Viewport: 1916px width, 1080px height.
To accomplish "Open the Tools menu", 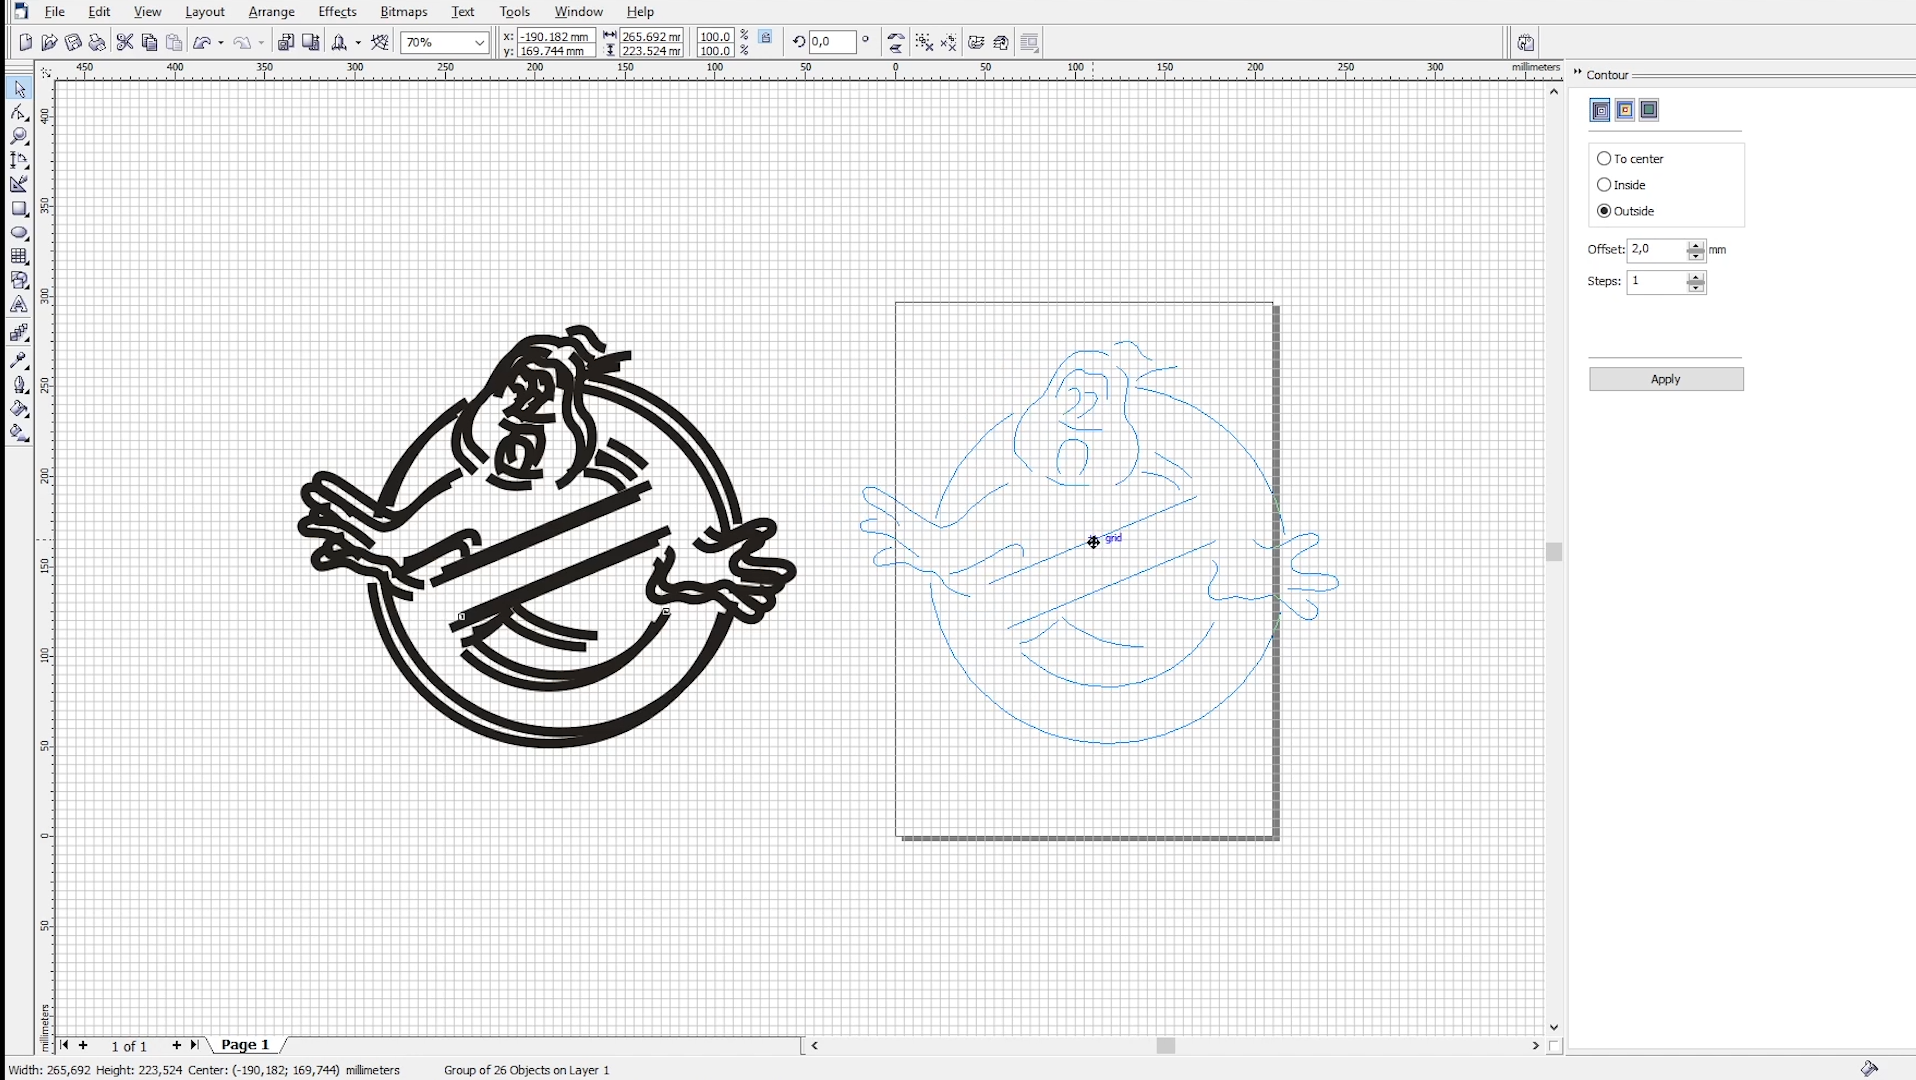I will click(x=514, y=11).
